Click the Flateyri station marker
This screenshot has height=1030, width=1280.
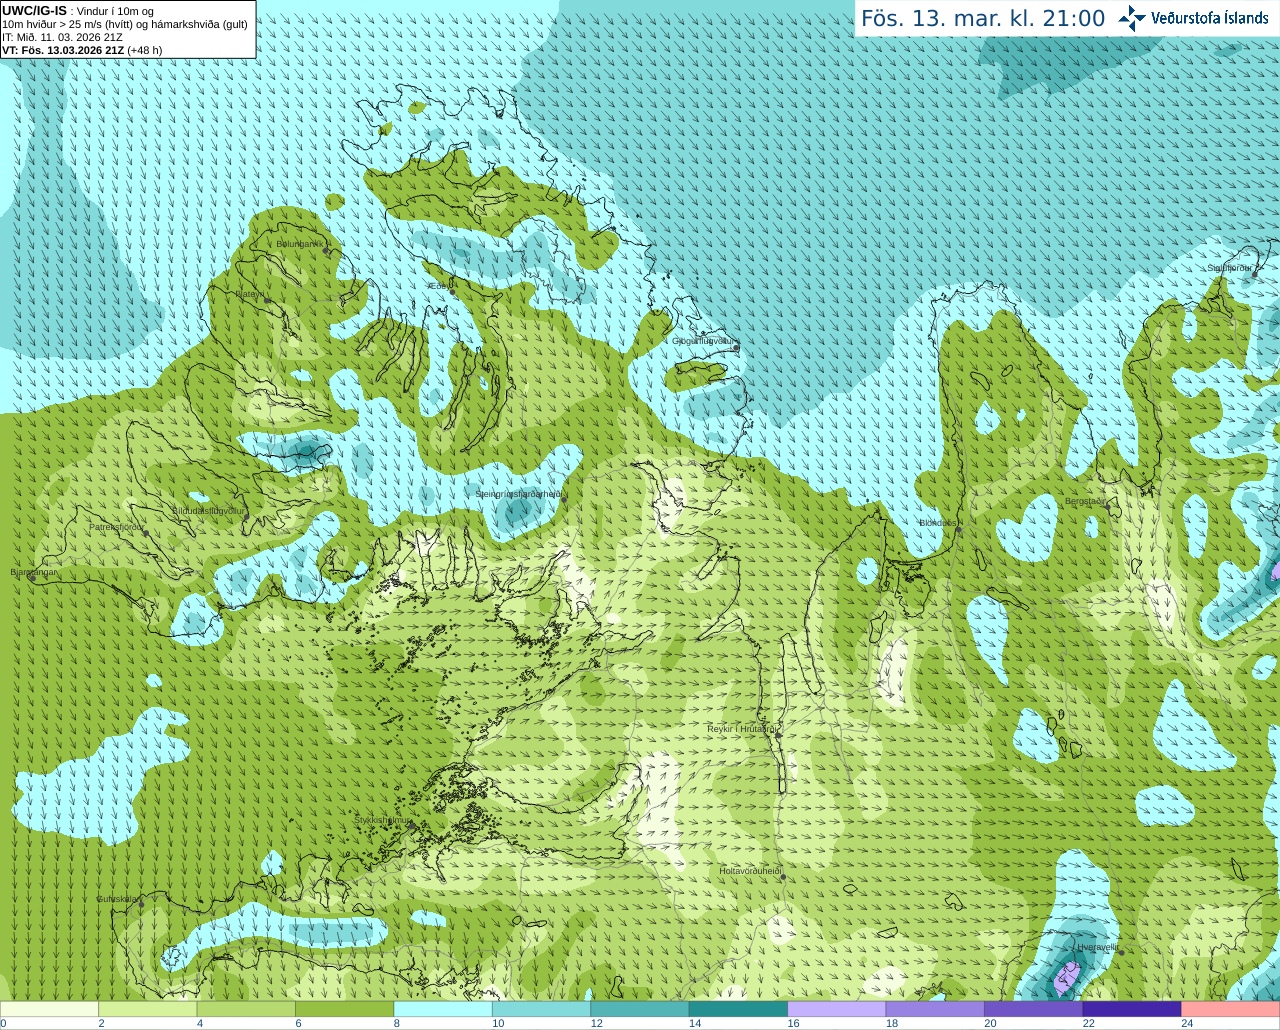267,300
